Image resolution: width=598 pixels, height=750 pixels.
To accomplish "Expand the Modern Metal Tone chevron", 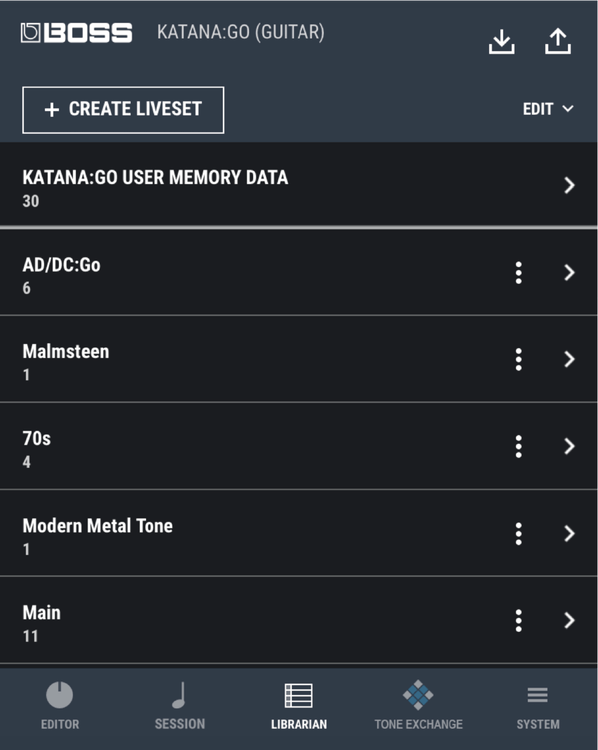I will 569,533.
